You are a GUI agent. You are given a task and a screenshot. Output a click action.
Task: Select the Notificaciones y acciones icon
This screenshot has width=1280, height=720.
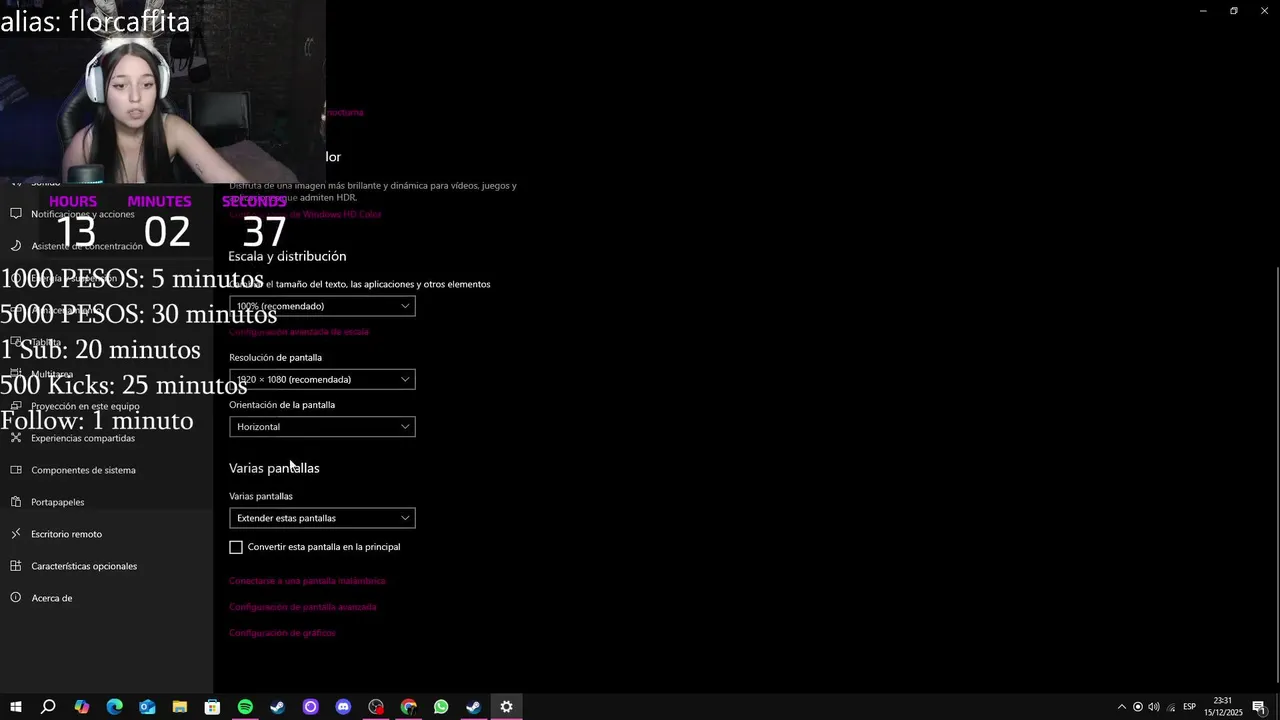[x=16, y=214]
